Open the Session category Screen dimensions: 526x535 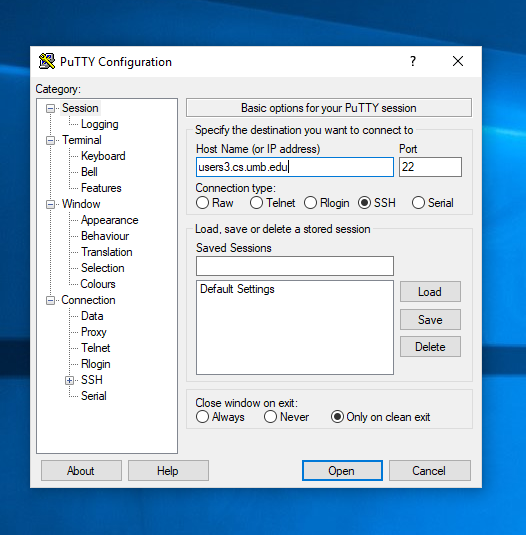[80, 108]
